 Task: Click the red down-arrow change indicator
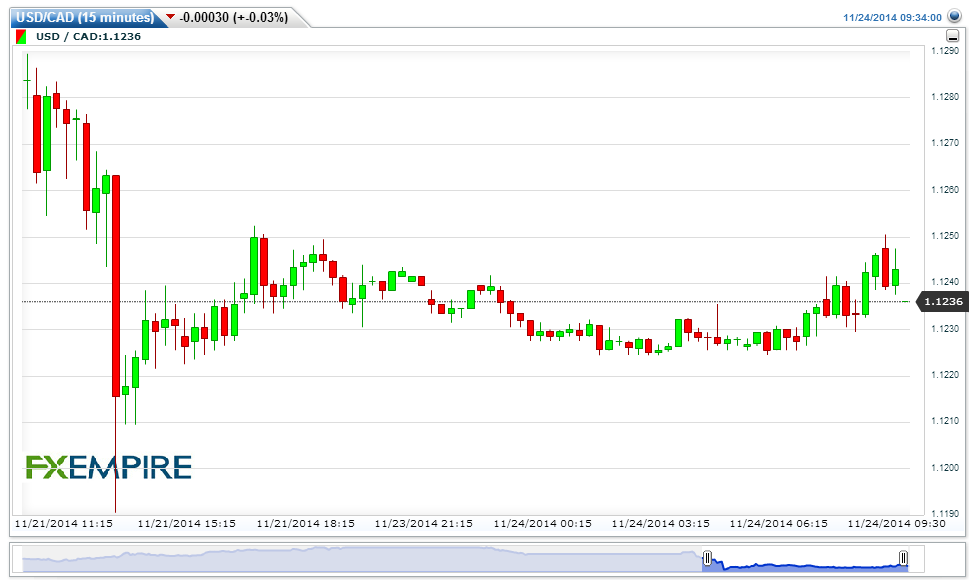tap(171, 17)
